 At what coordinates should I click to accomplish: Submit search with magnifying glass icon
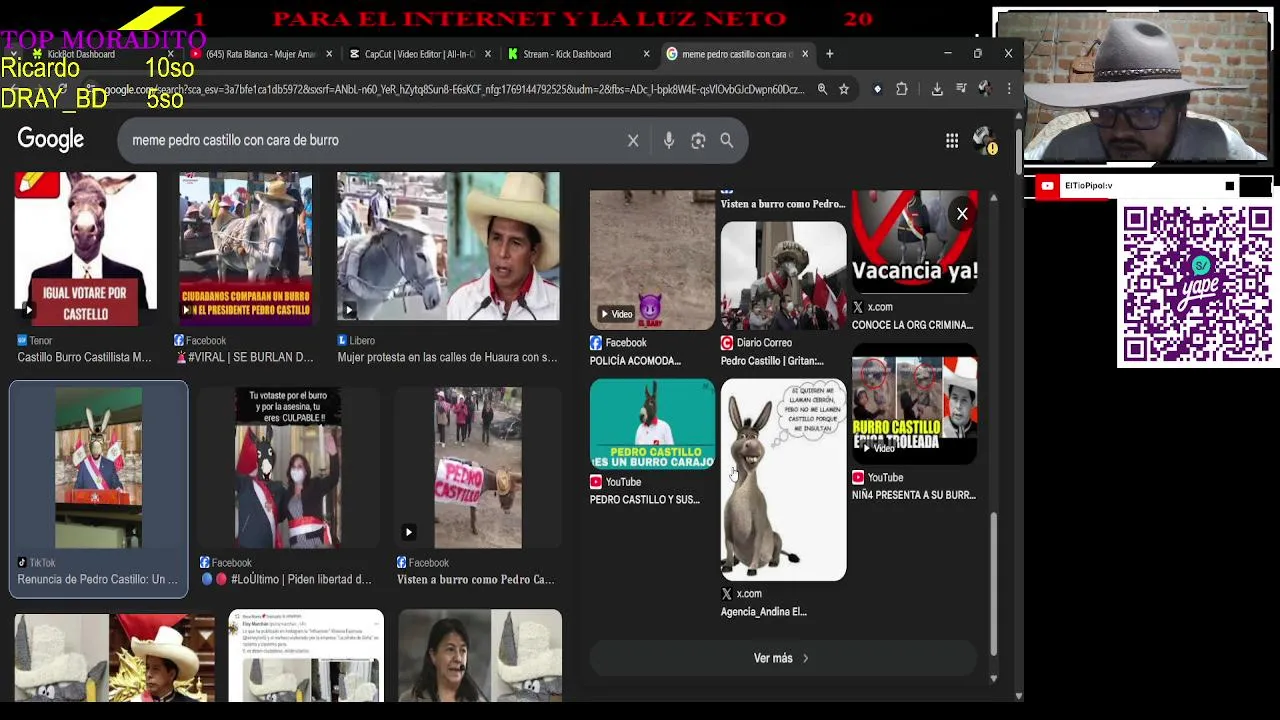coord(727,141)
